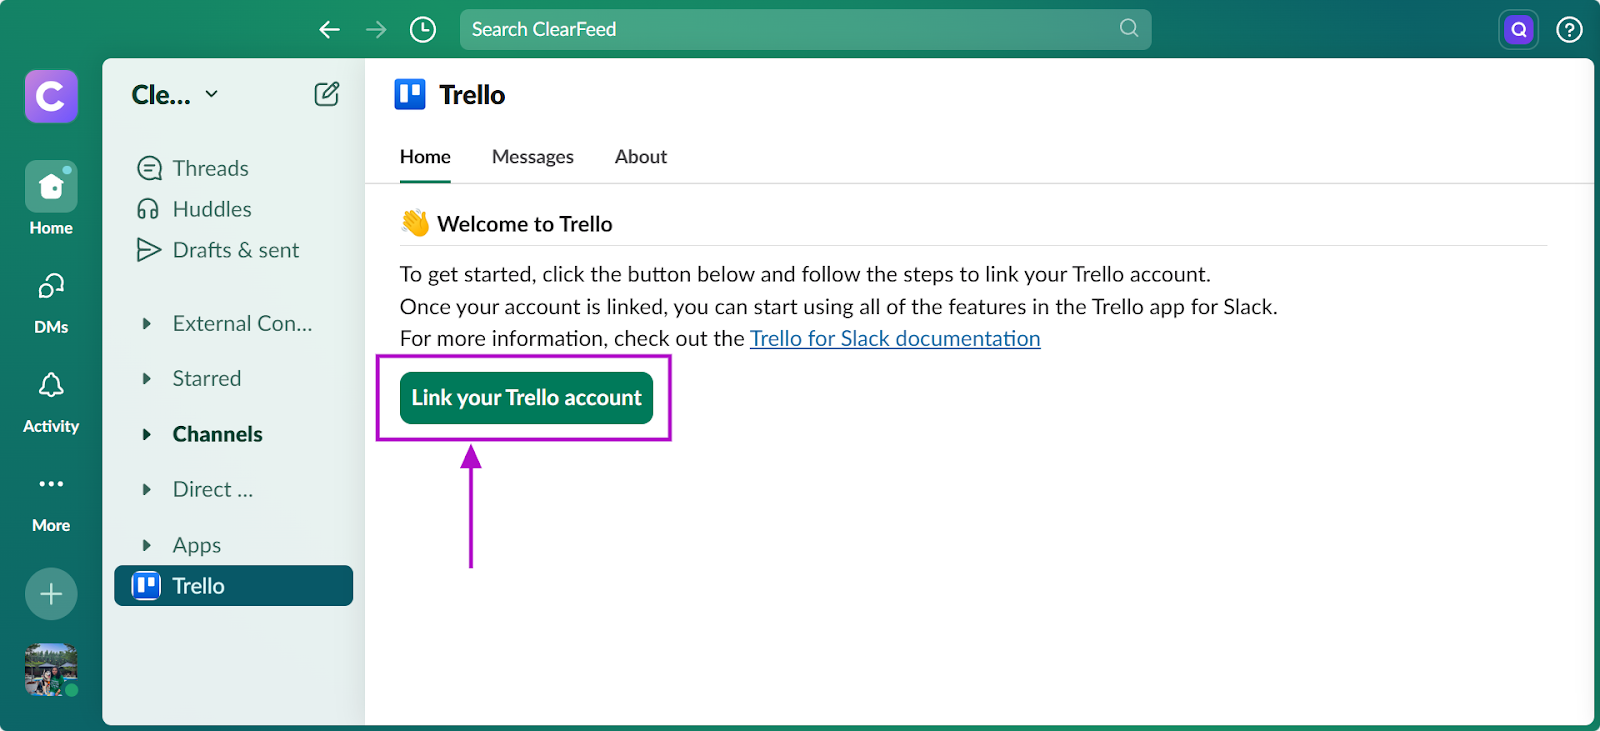Open the Trello for Slack documentation link
This screenshot has height=731, width=1600.
[895, 339]
